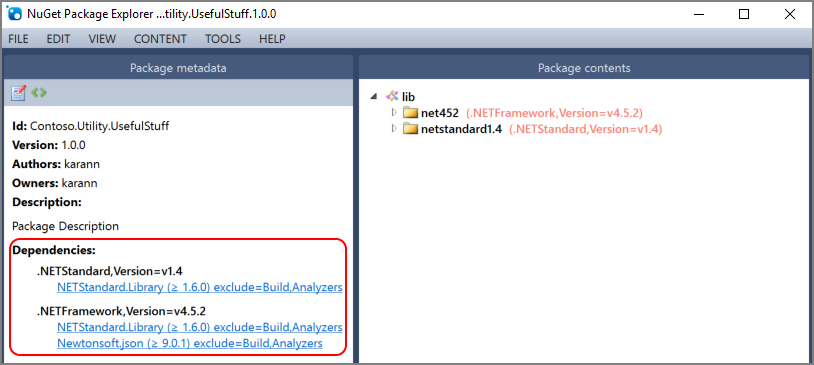Click the Package contents panel header
Viewport: 814px width, 365px height.
584,68
